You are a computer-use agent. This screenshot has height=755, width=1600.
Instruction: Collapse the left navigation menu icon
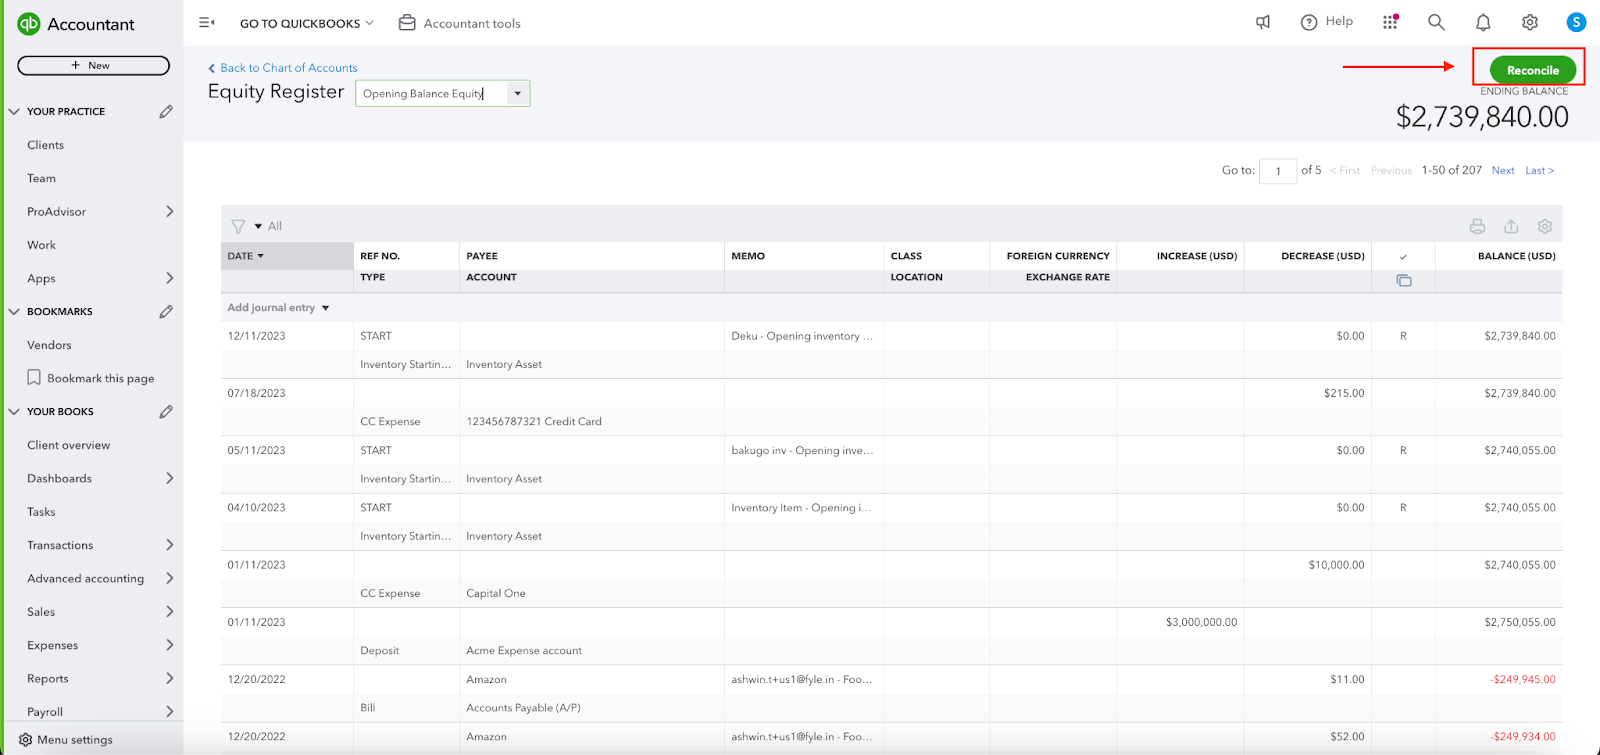click(x=207, y=23)
